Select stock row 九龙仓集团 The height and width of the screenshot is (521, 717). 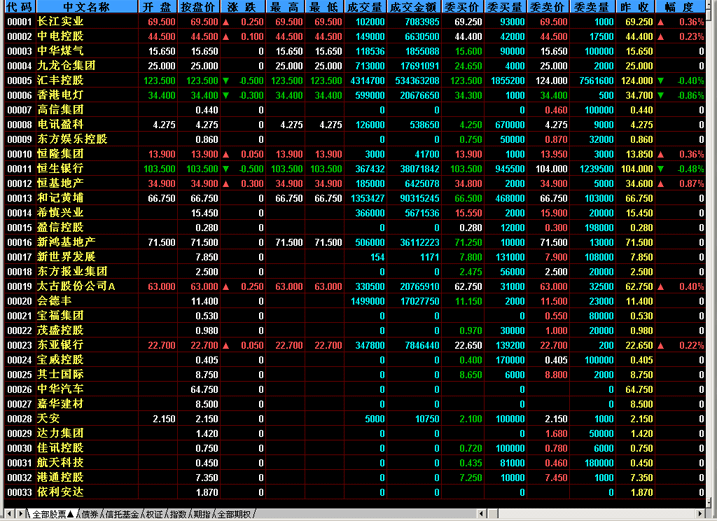tap(355, 65)
